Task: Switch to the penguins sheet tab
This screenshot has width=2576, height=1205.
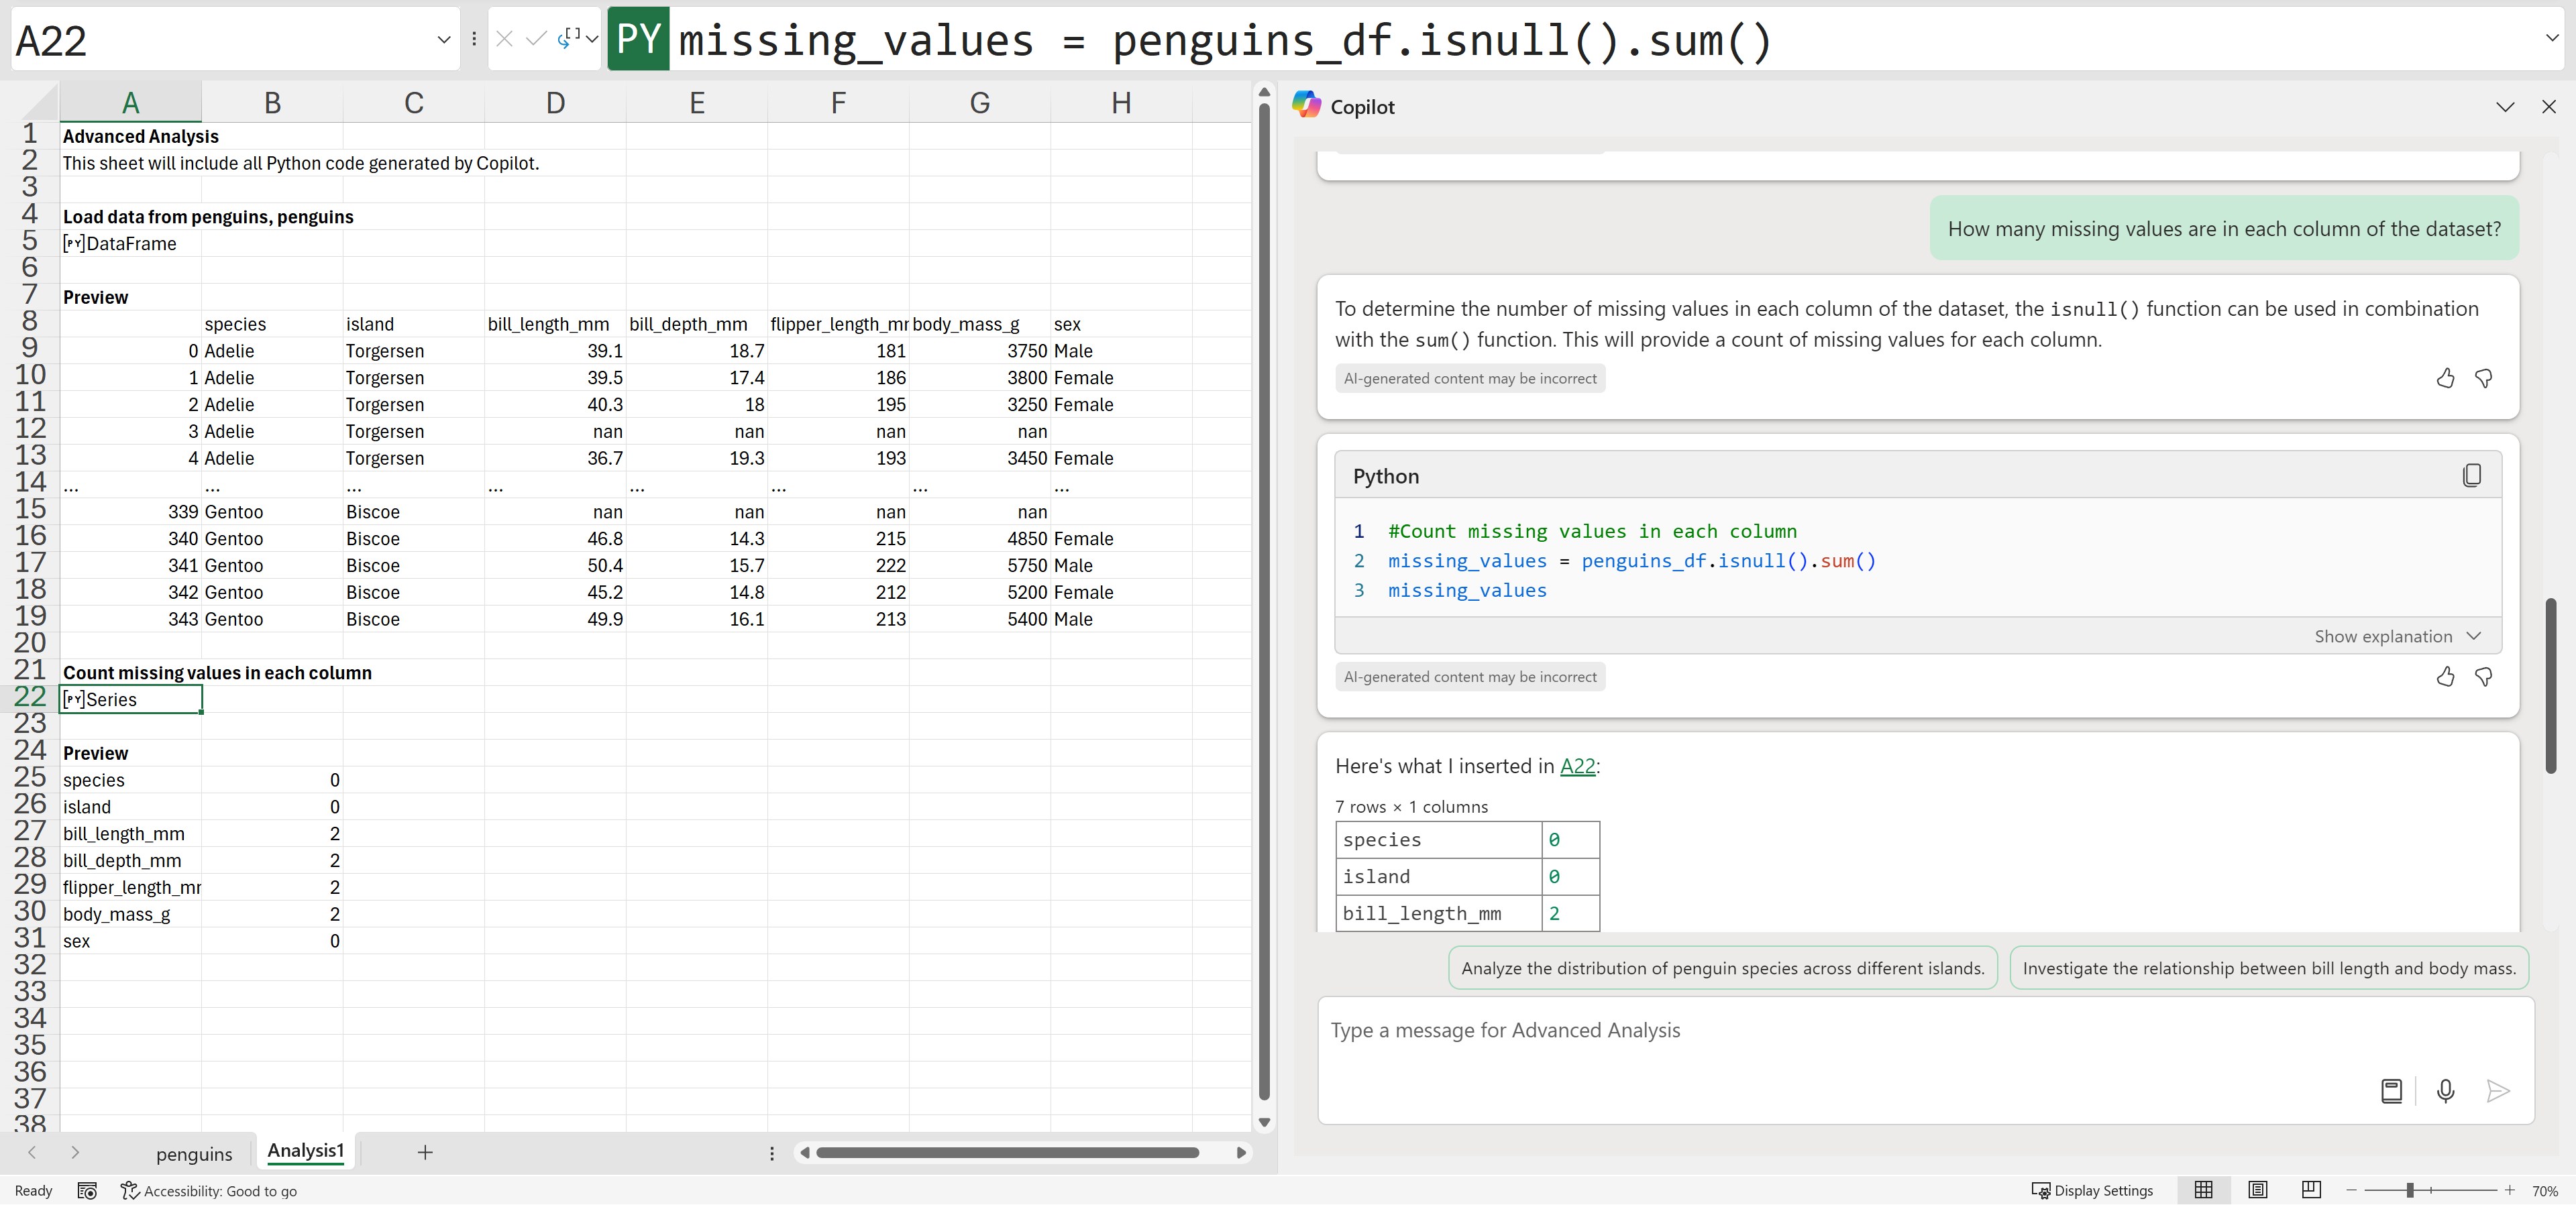Action: click(x=194, y=1153)
